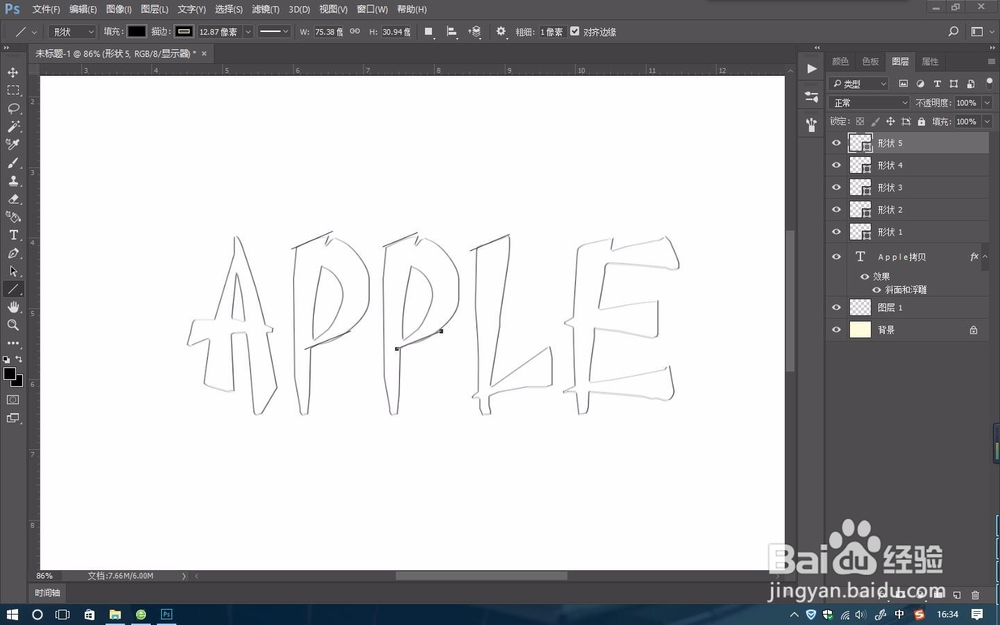Toggle the bevel and emboss effect visibility

point(876,290)
